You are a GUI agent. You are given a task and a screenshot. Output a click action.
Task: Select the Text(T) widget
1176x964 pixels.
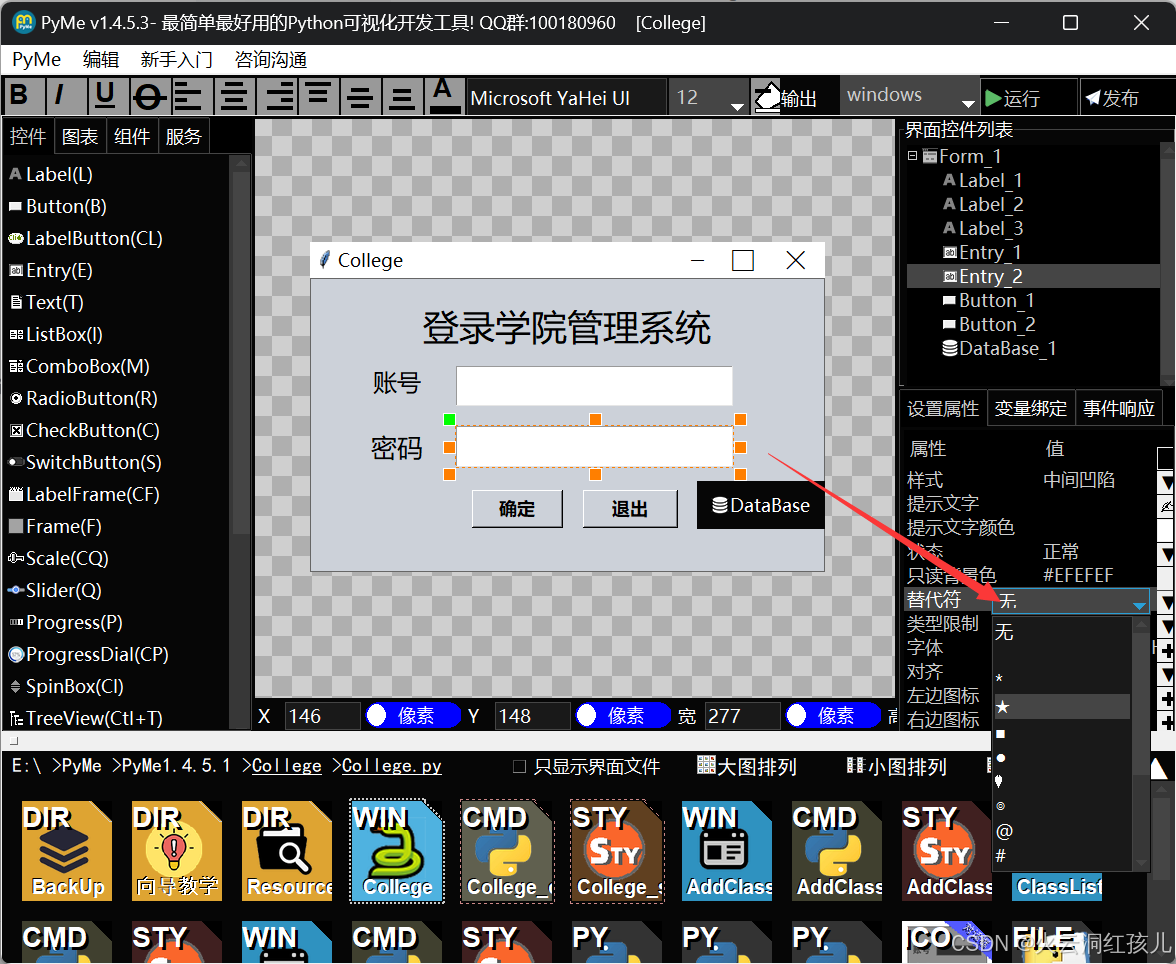pos(46,302)
